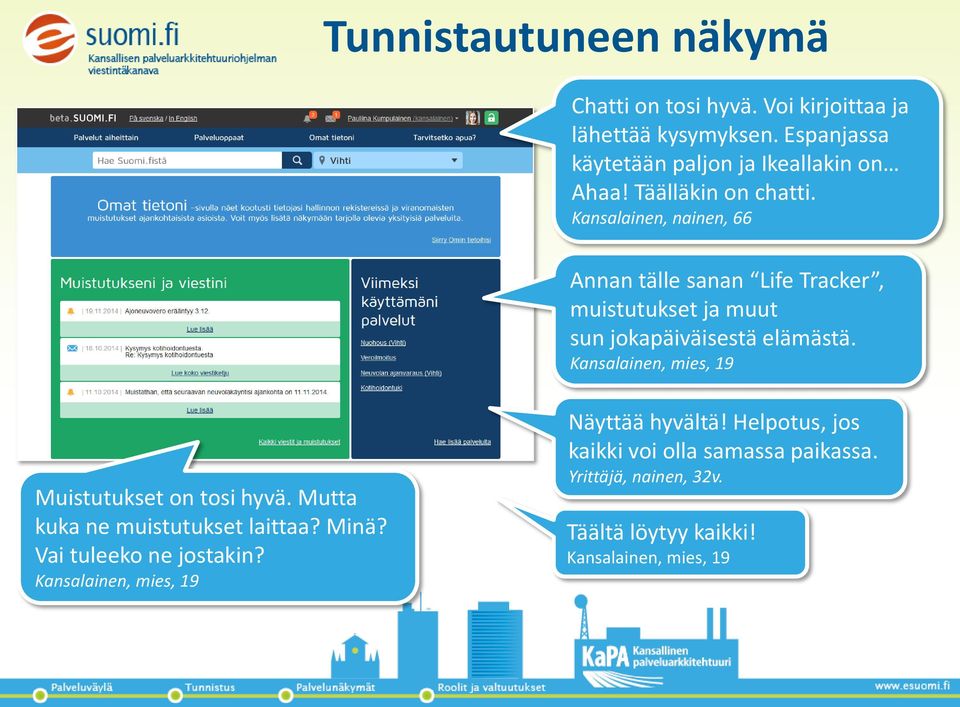Click the Viimeksi käyttämäni palvelut heading
Viewport: 960px width, 707px height.
[x=399, y=301]
